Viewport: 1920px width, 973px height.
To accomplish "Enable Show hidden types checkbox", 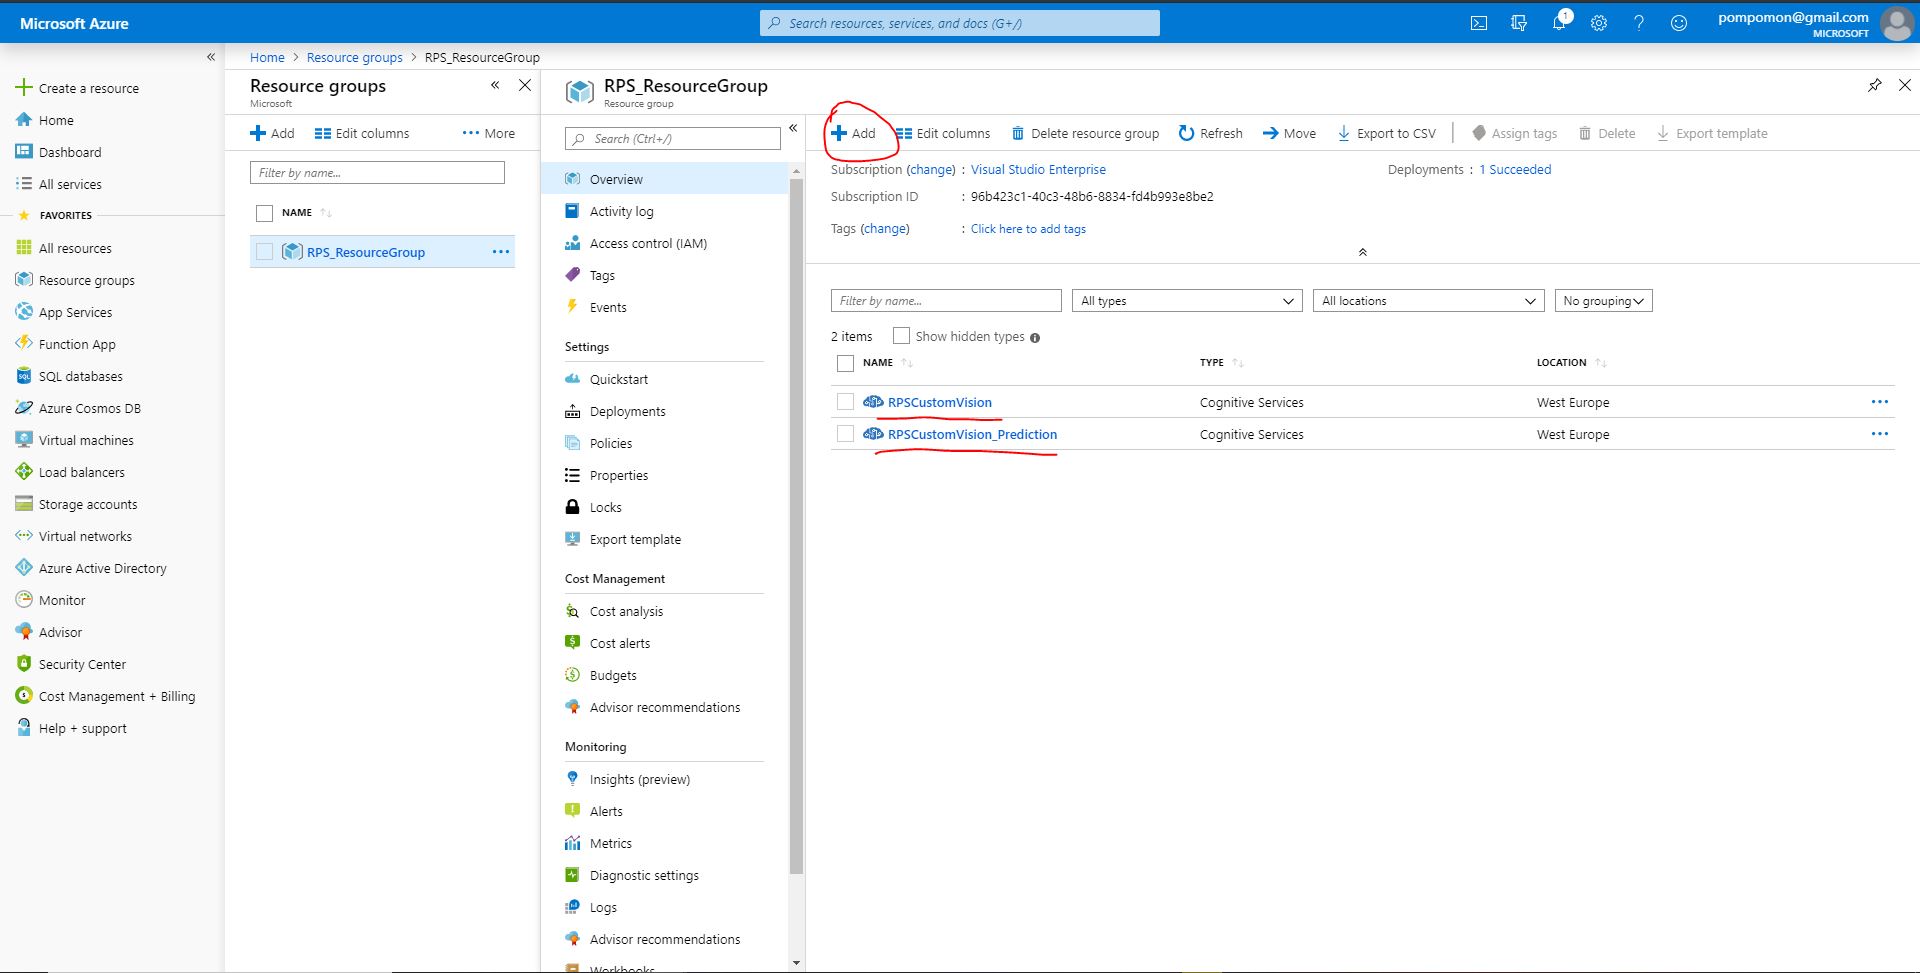I will point(901,336).
